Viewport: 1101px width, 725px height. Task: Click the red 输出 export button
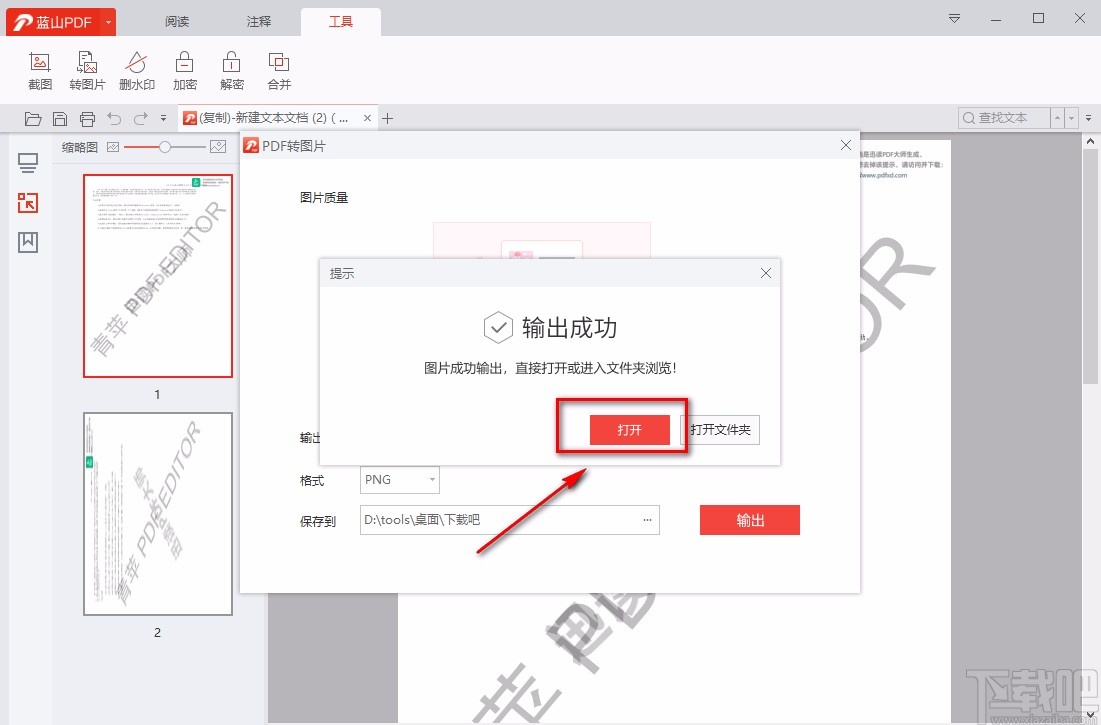click(x=749, y=520)
